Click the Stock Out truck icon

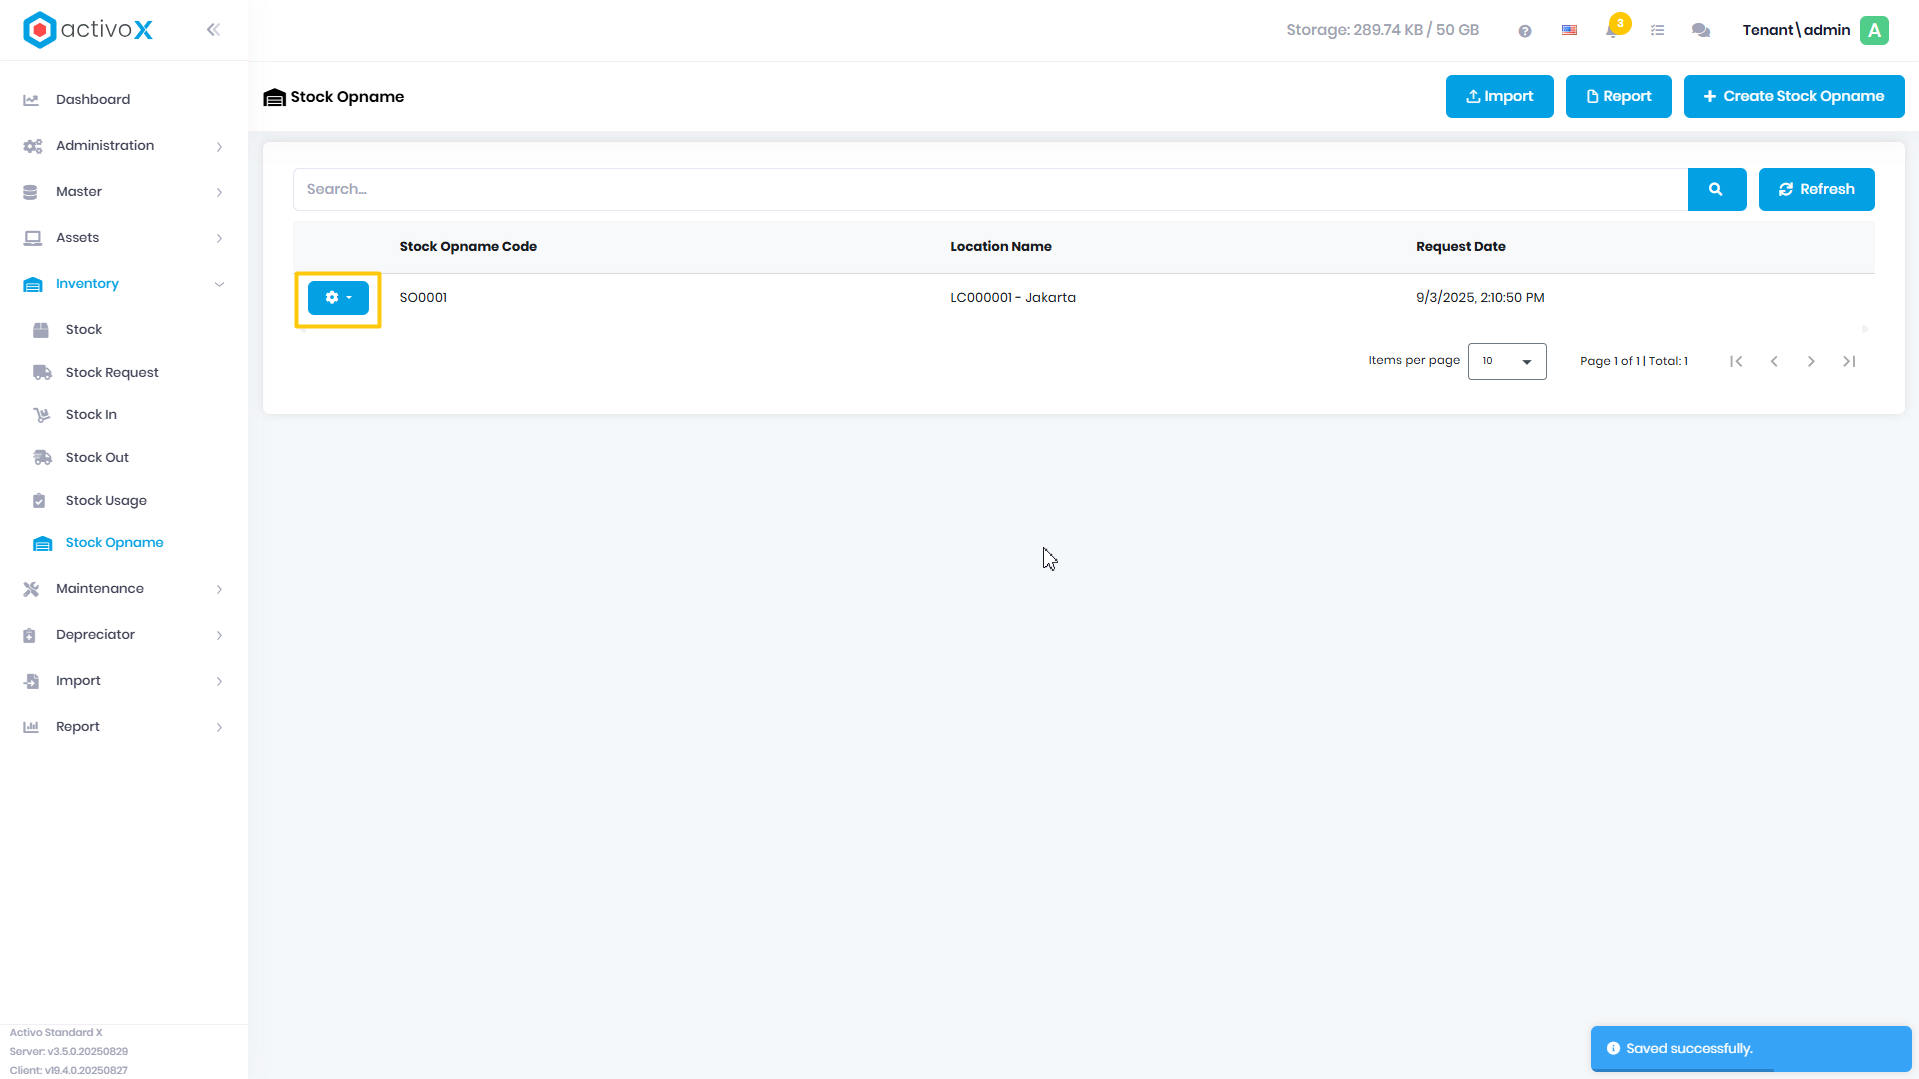tap(42, 458)
